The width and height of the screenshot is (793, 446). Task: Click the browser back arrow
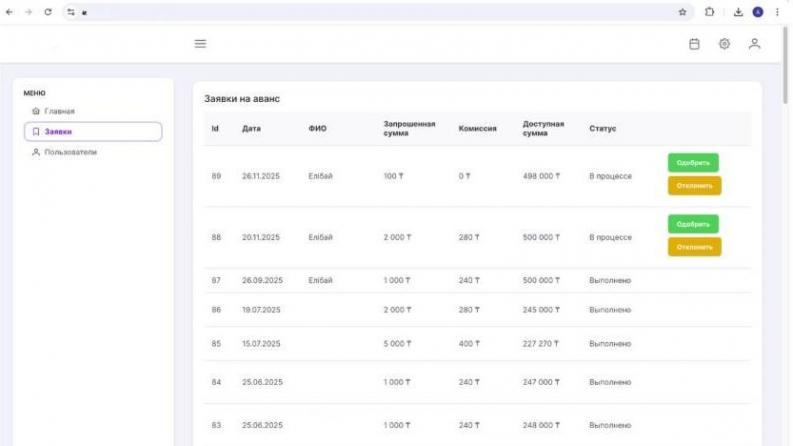[11, 12]
